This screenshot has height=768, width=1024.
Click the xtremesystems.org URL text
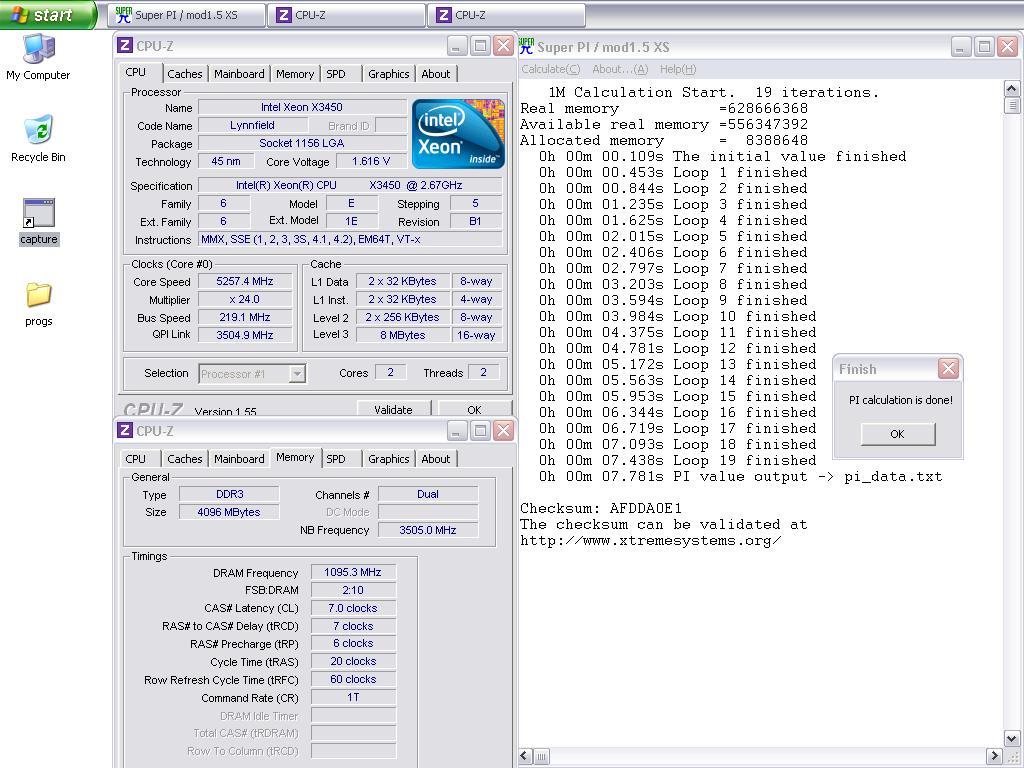650,541
